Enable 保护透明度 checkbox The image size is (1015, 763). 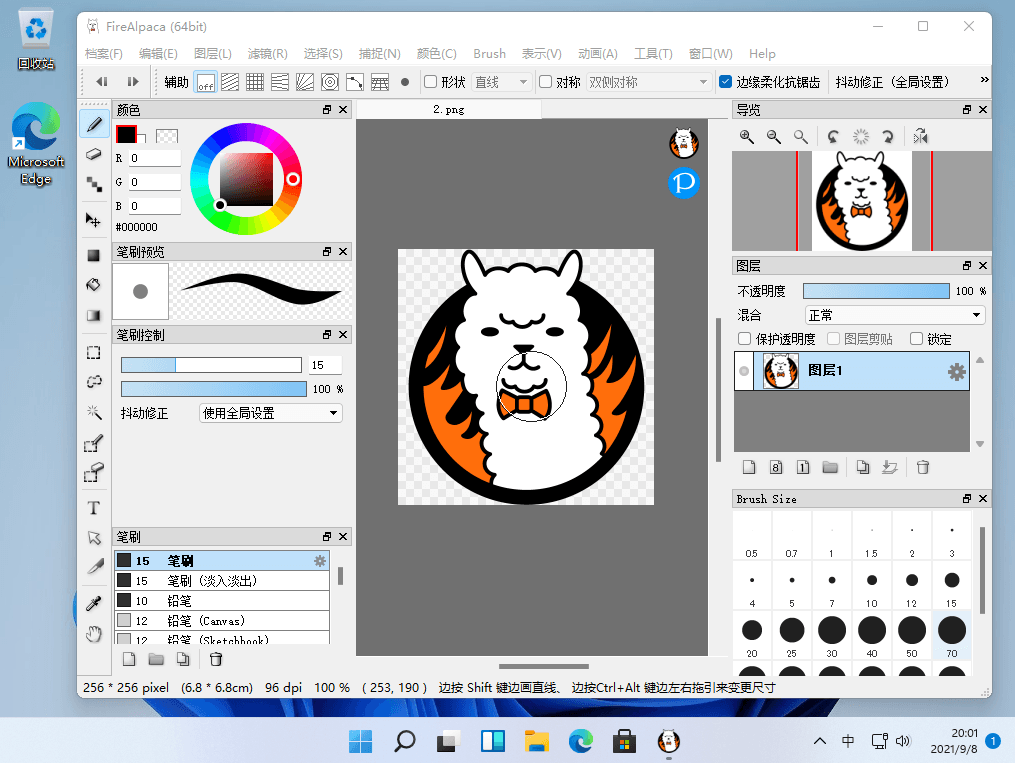tap(744, 338)
